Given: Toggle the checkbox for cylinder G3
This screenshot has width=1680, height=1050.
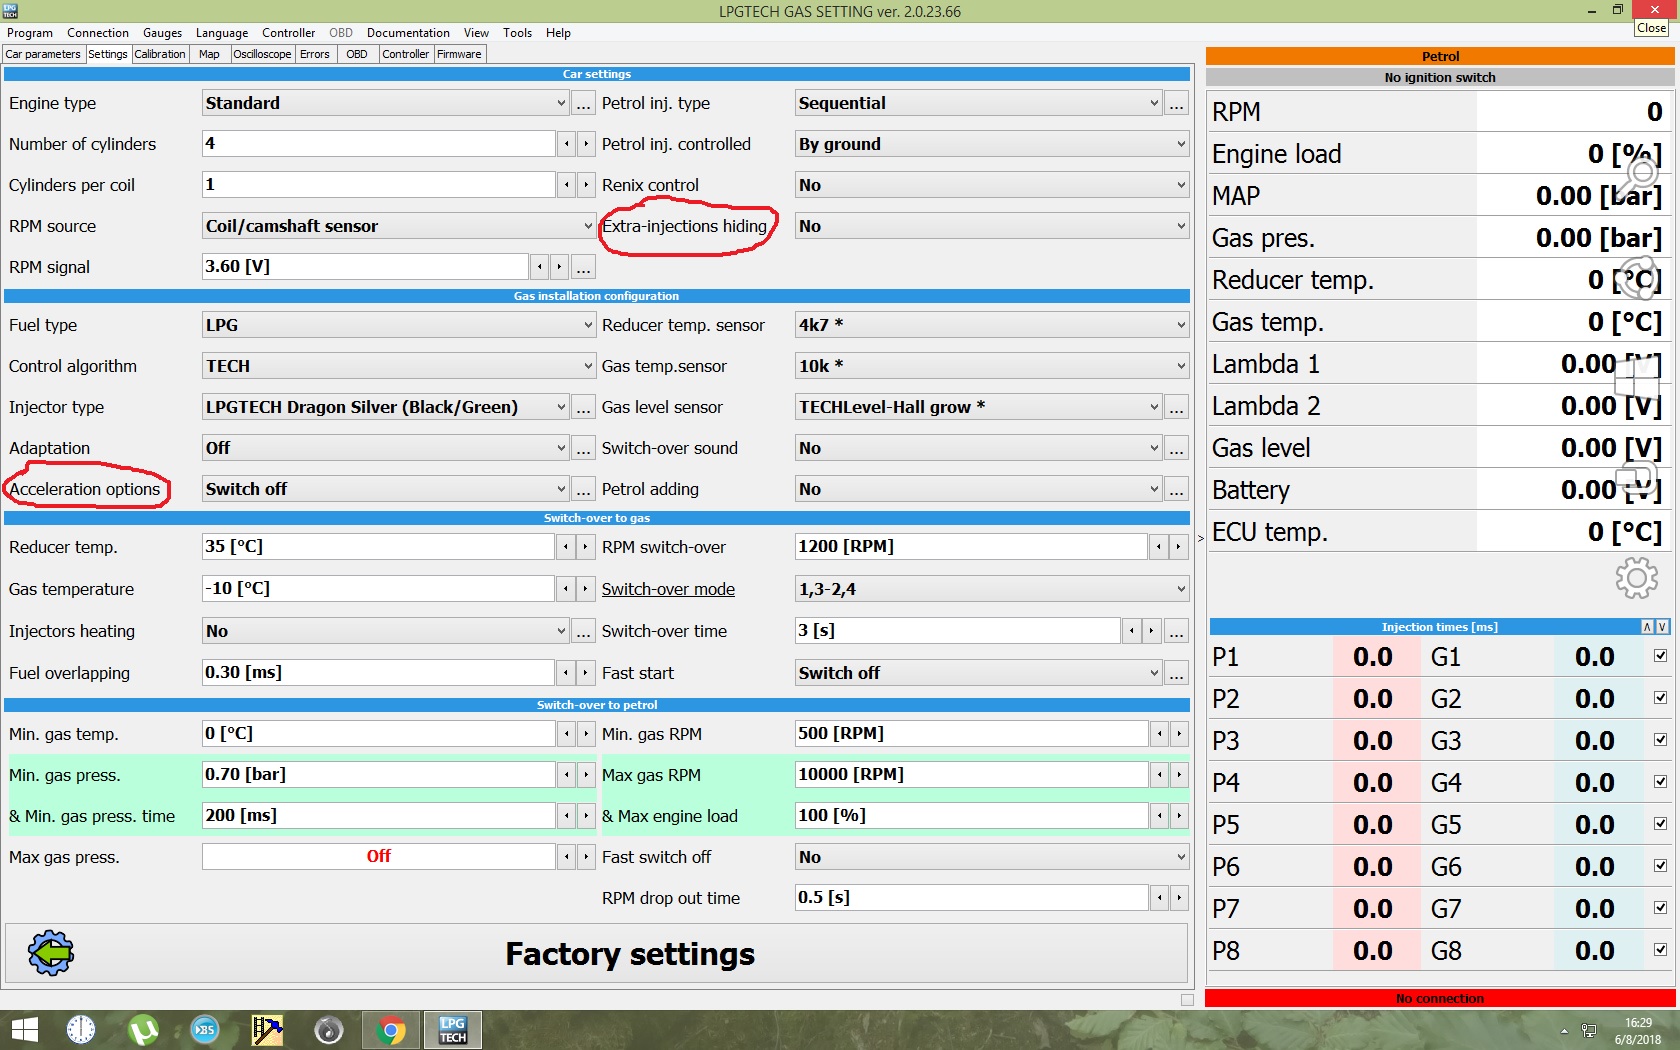Looking at the screenshot, I should pyautogui.click(x=1661, y=740).
